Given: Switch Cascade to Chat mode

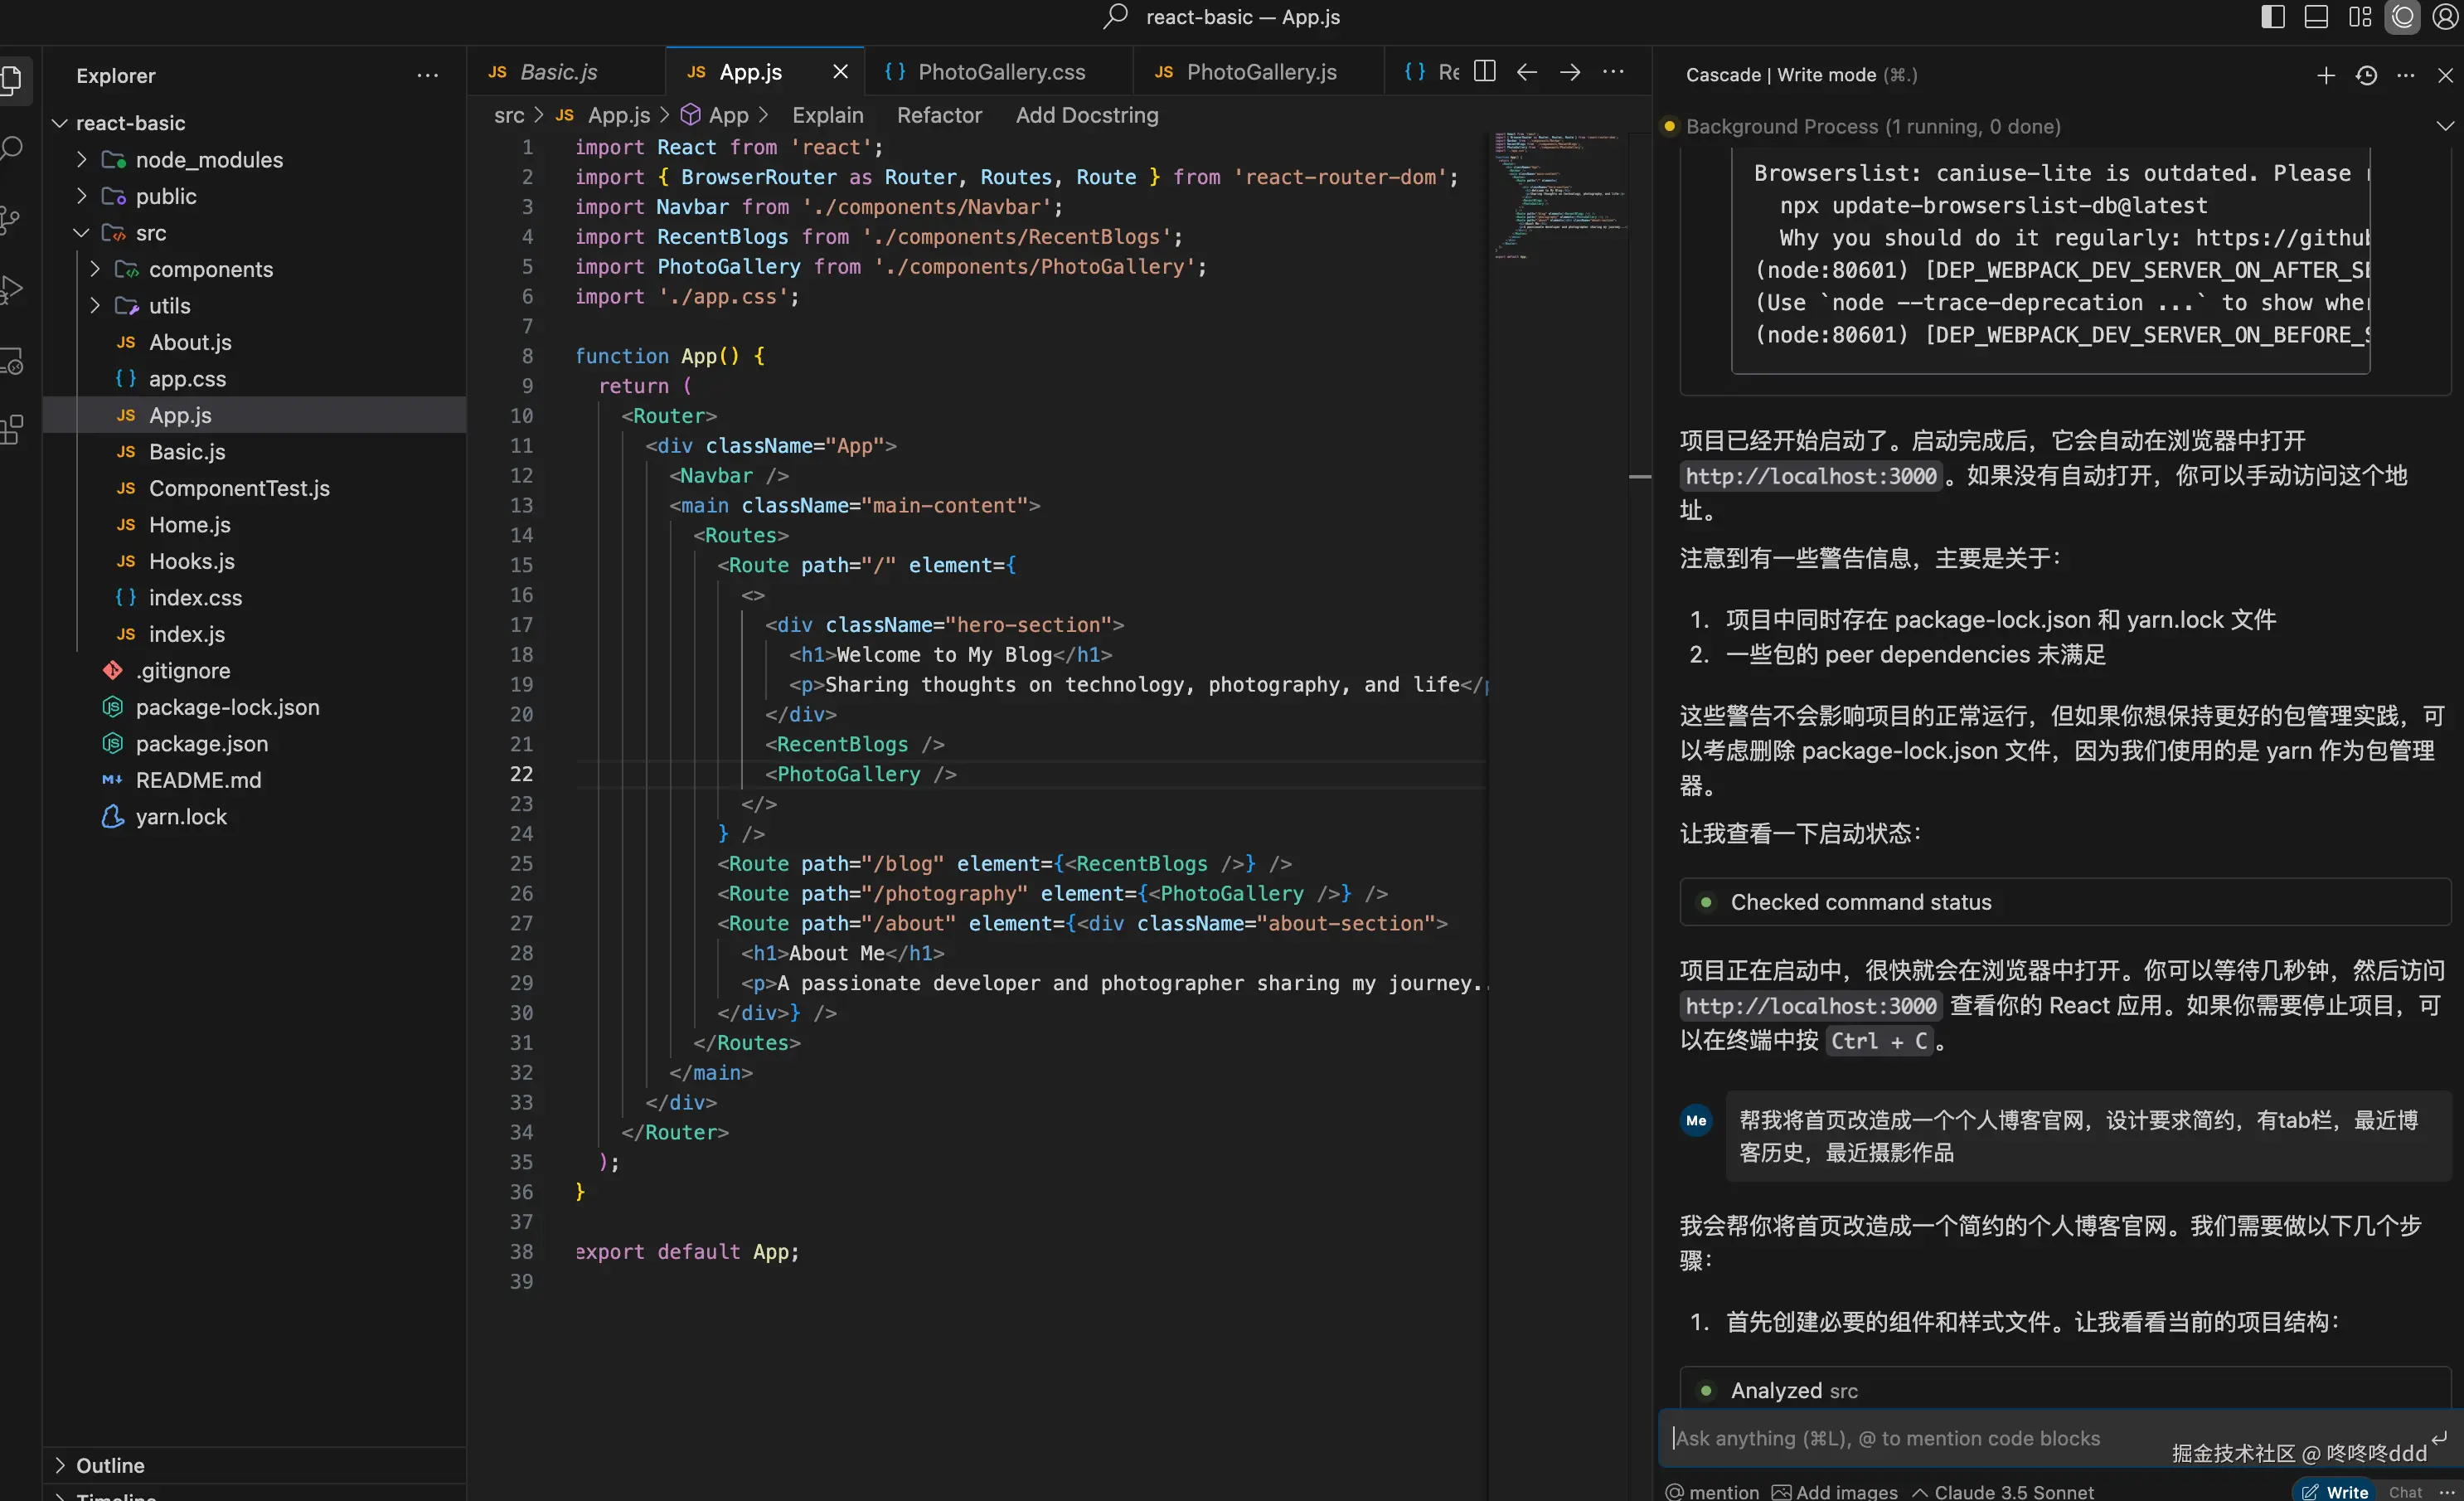Looking at the screenshot, I should point(2405,1491).
